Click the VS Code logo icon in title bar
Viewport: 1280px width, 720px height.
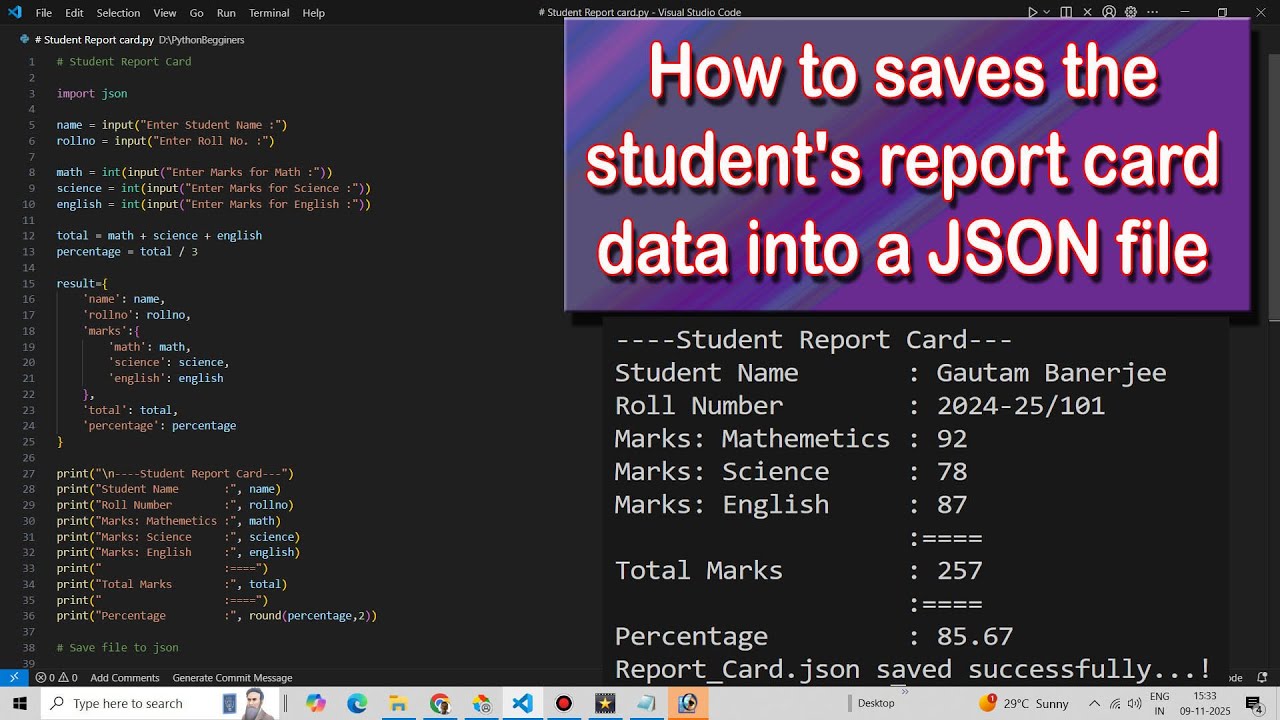point(14,13)
